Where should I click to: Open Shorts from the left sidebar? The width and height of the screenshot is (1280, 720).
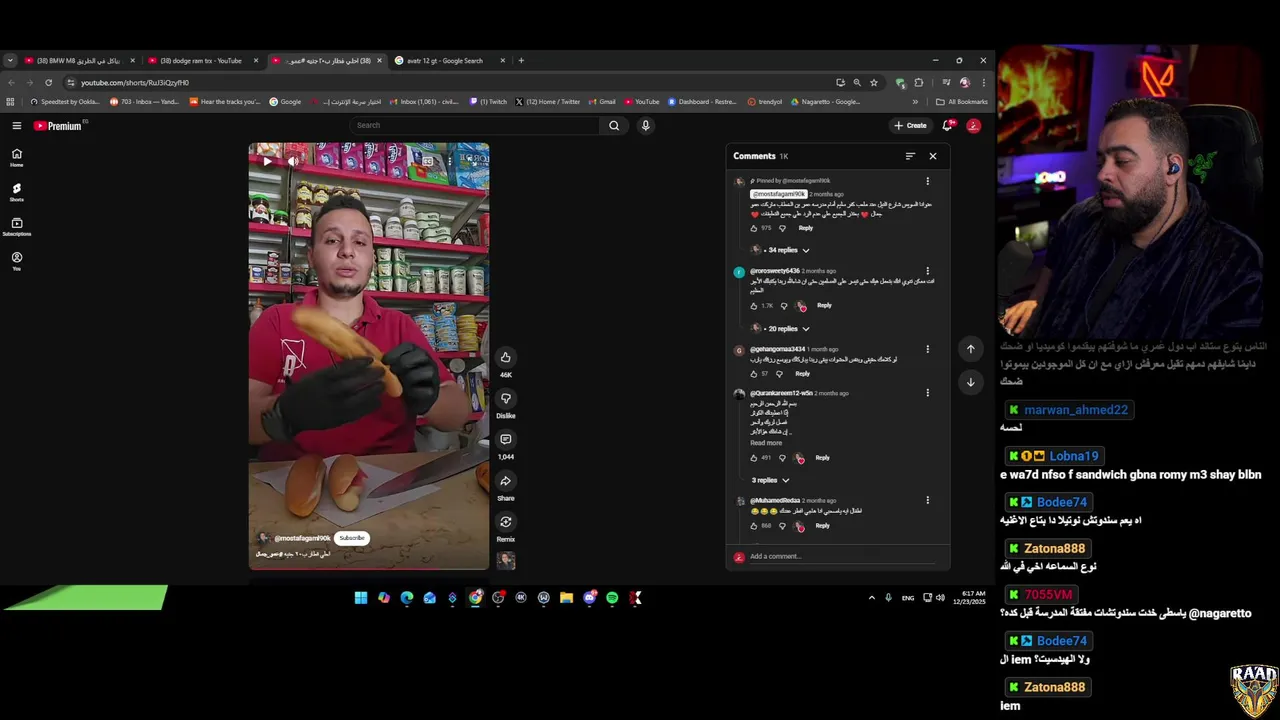click(x=17, y=192)
